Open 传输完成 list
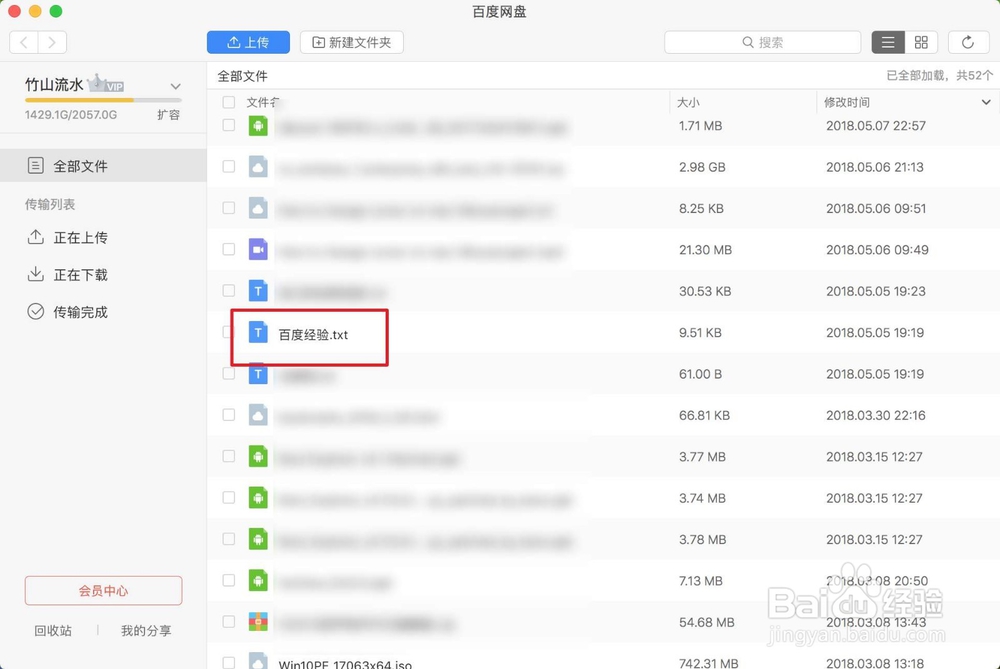The width and height of the screenshot is (1000, 669). (80, 312)
